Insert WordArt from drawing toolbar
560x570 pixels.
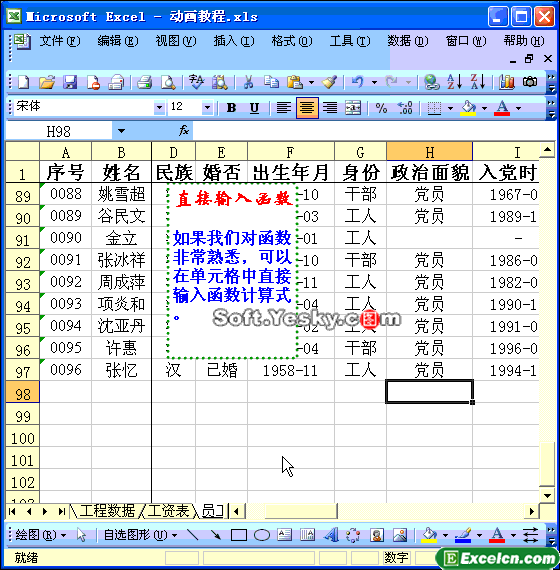(331, 535)
